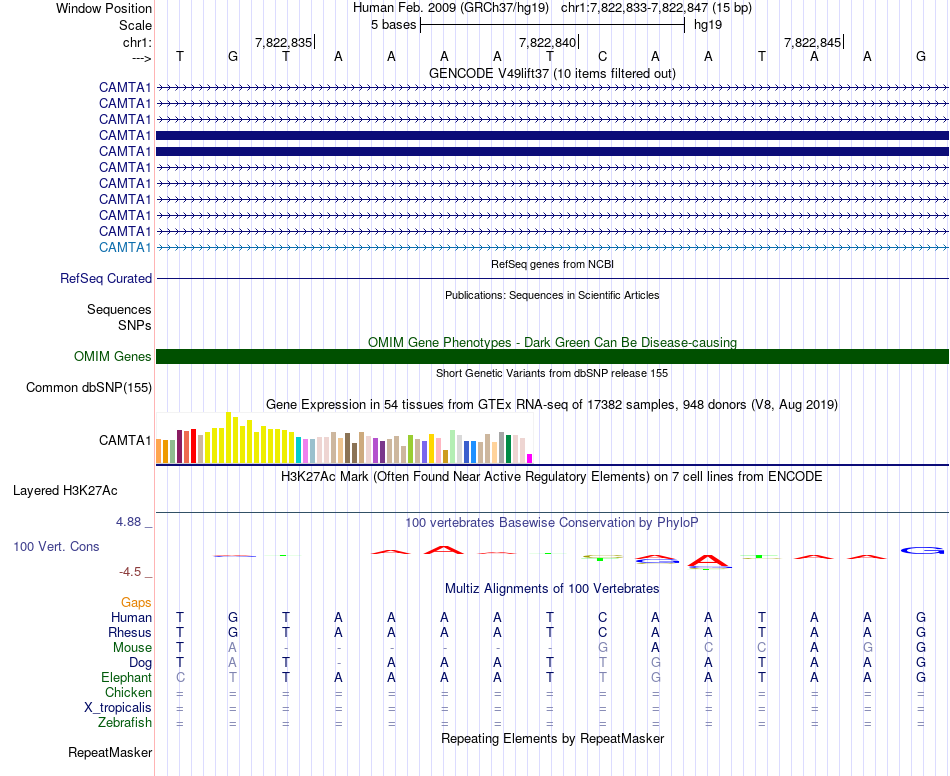
Task: Click the OMIM Gene Phenotypes track title
Action: pyautogui.click(x=552, y=342)
